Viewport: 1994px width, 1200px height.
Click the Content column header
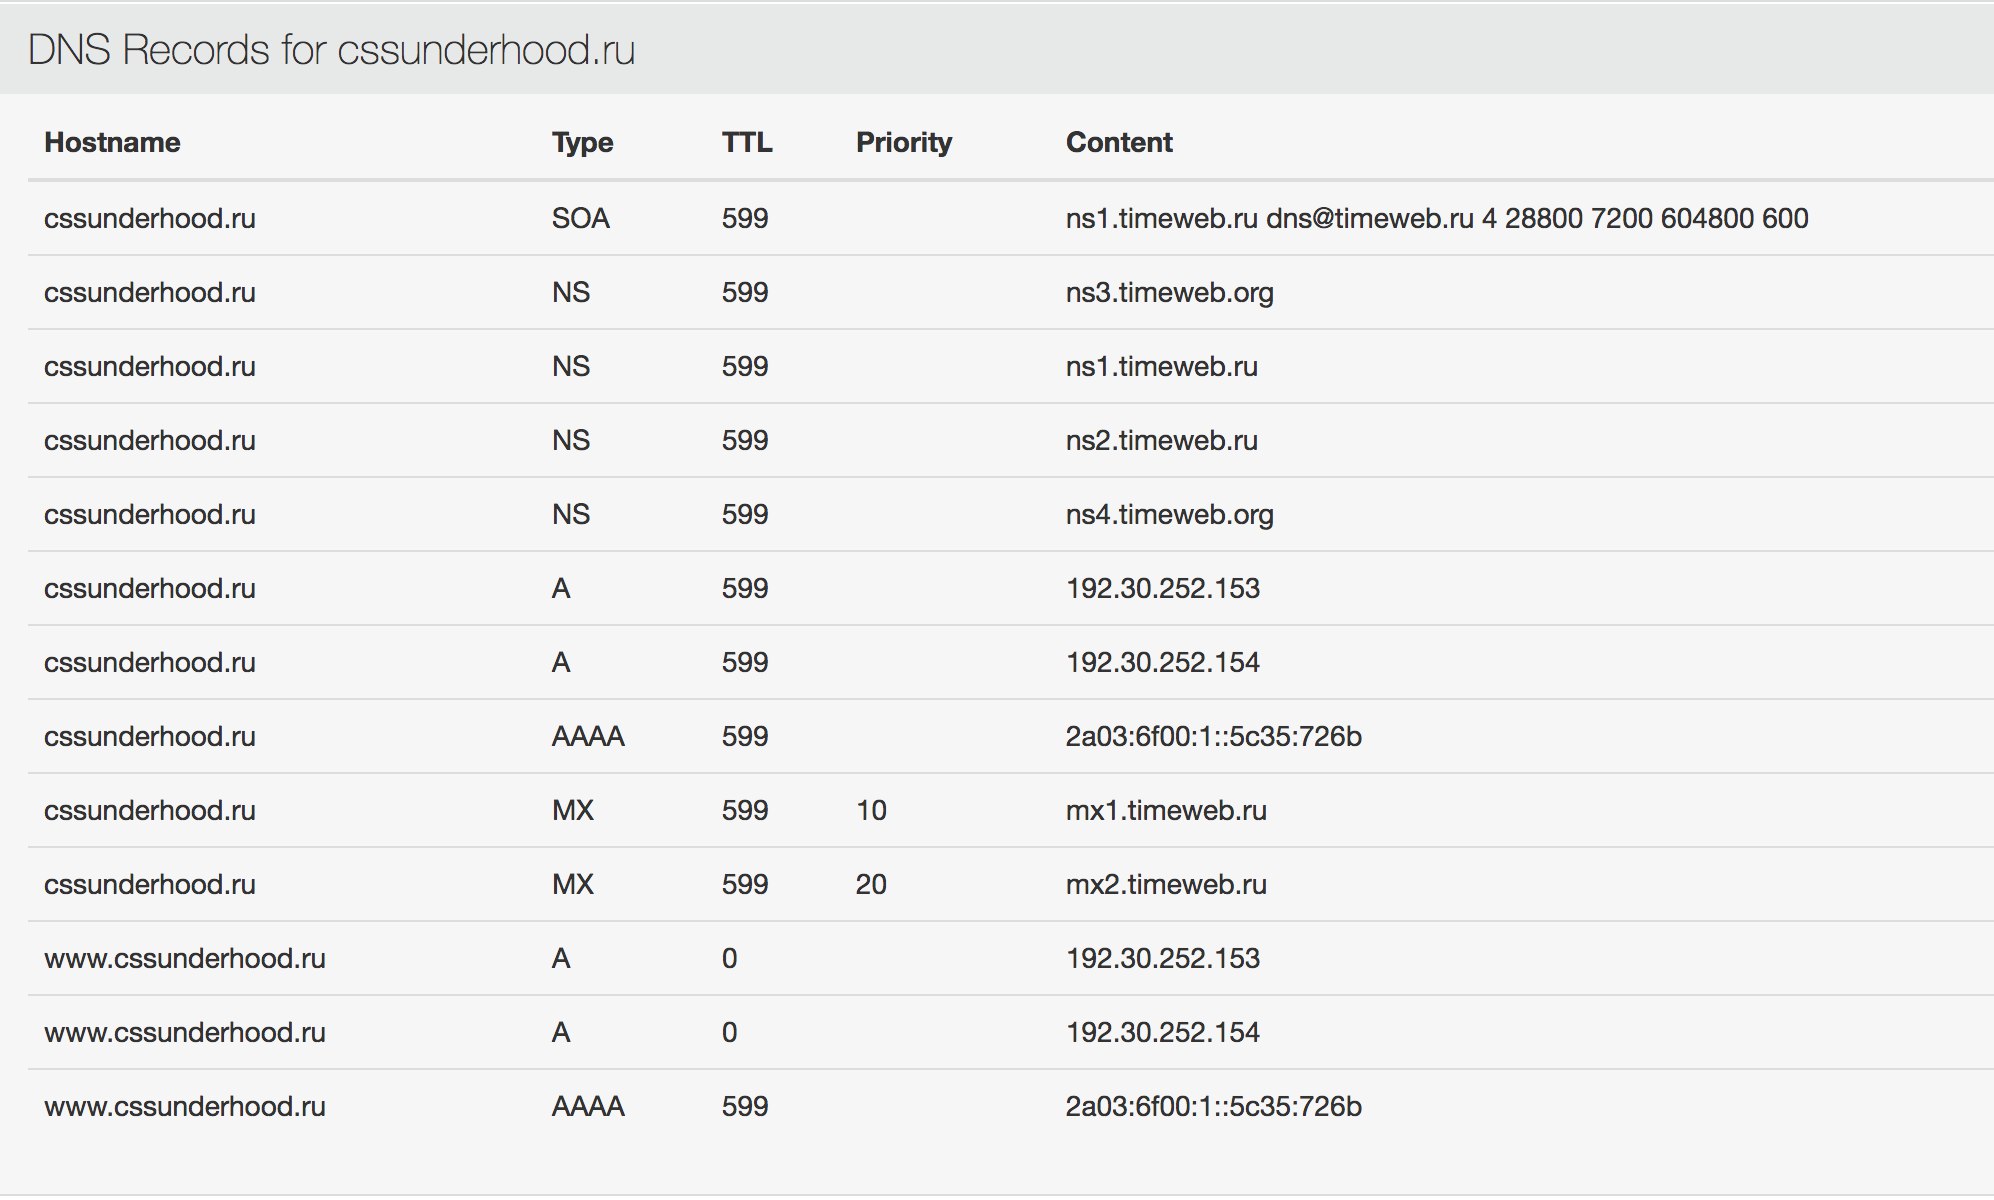click(x=1119, y=142)
